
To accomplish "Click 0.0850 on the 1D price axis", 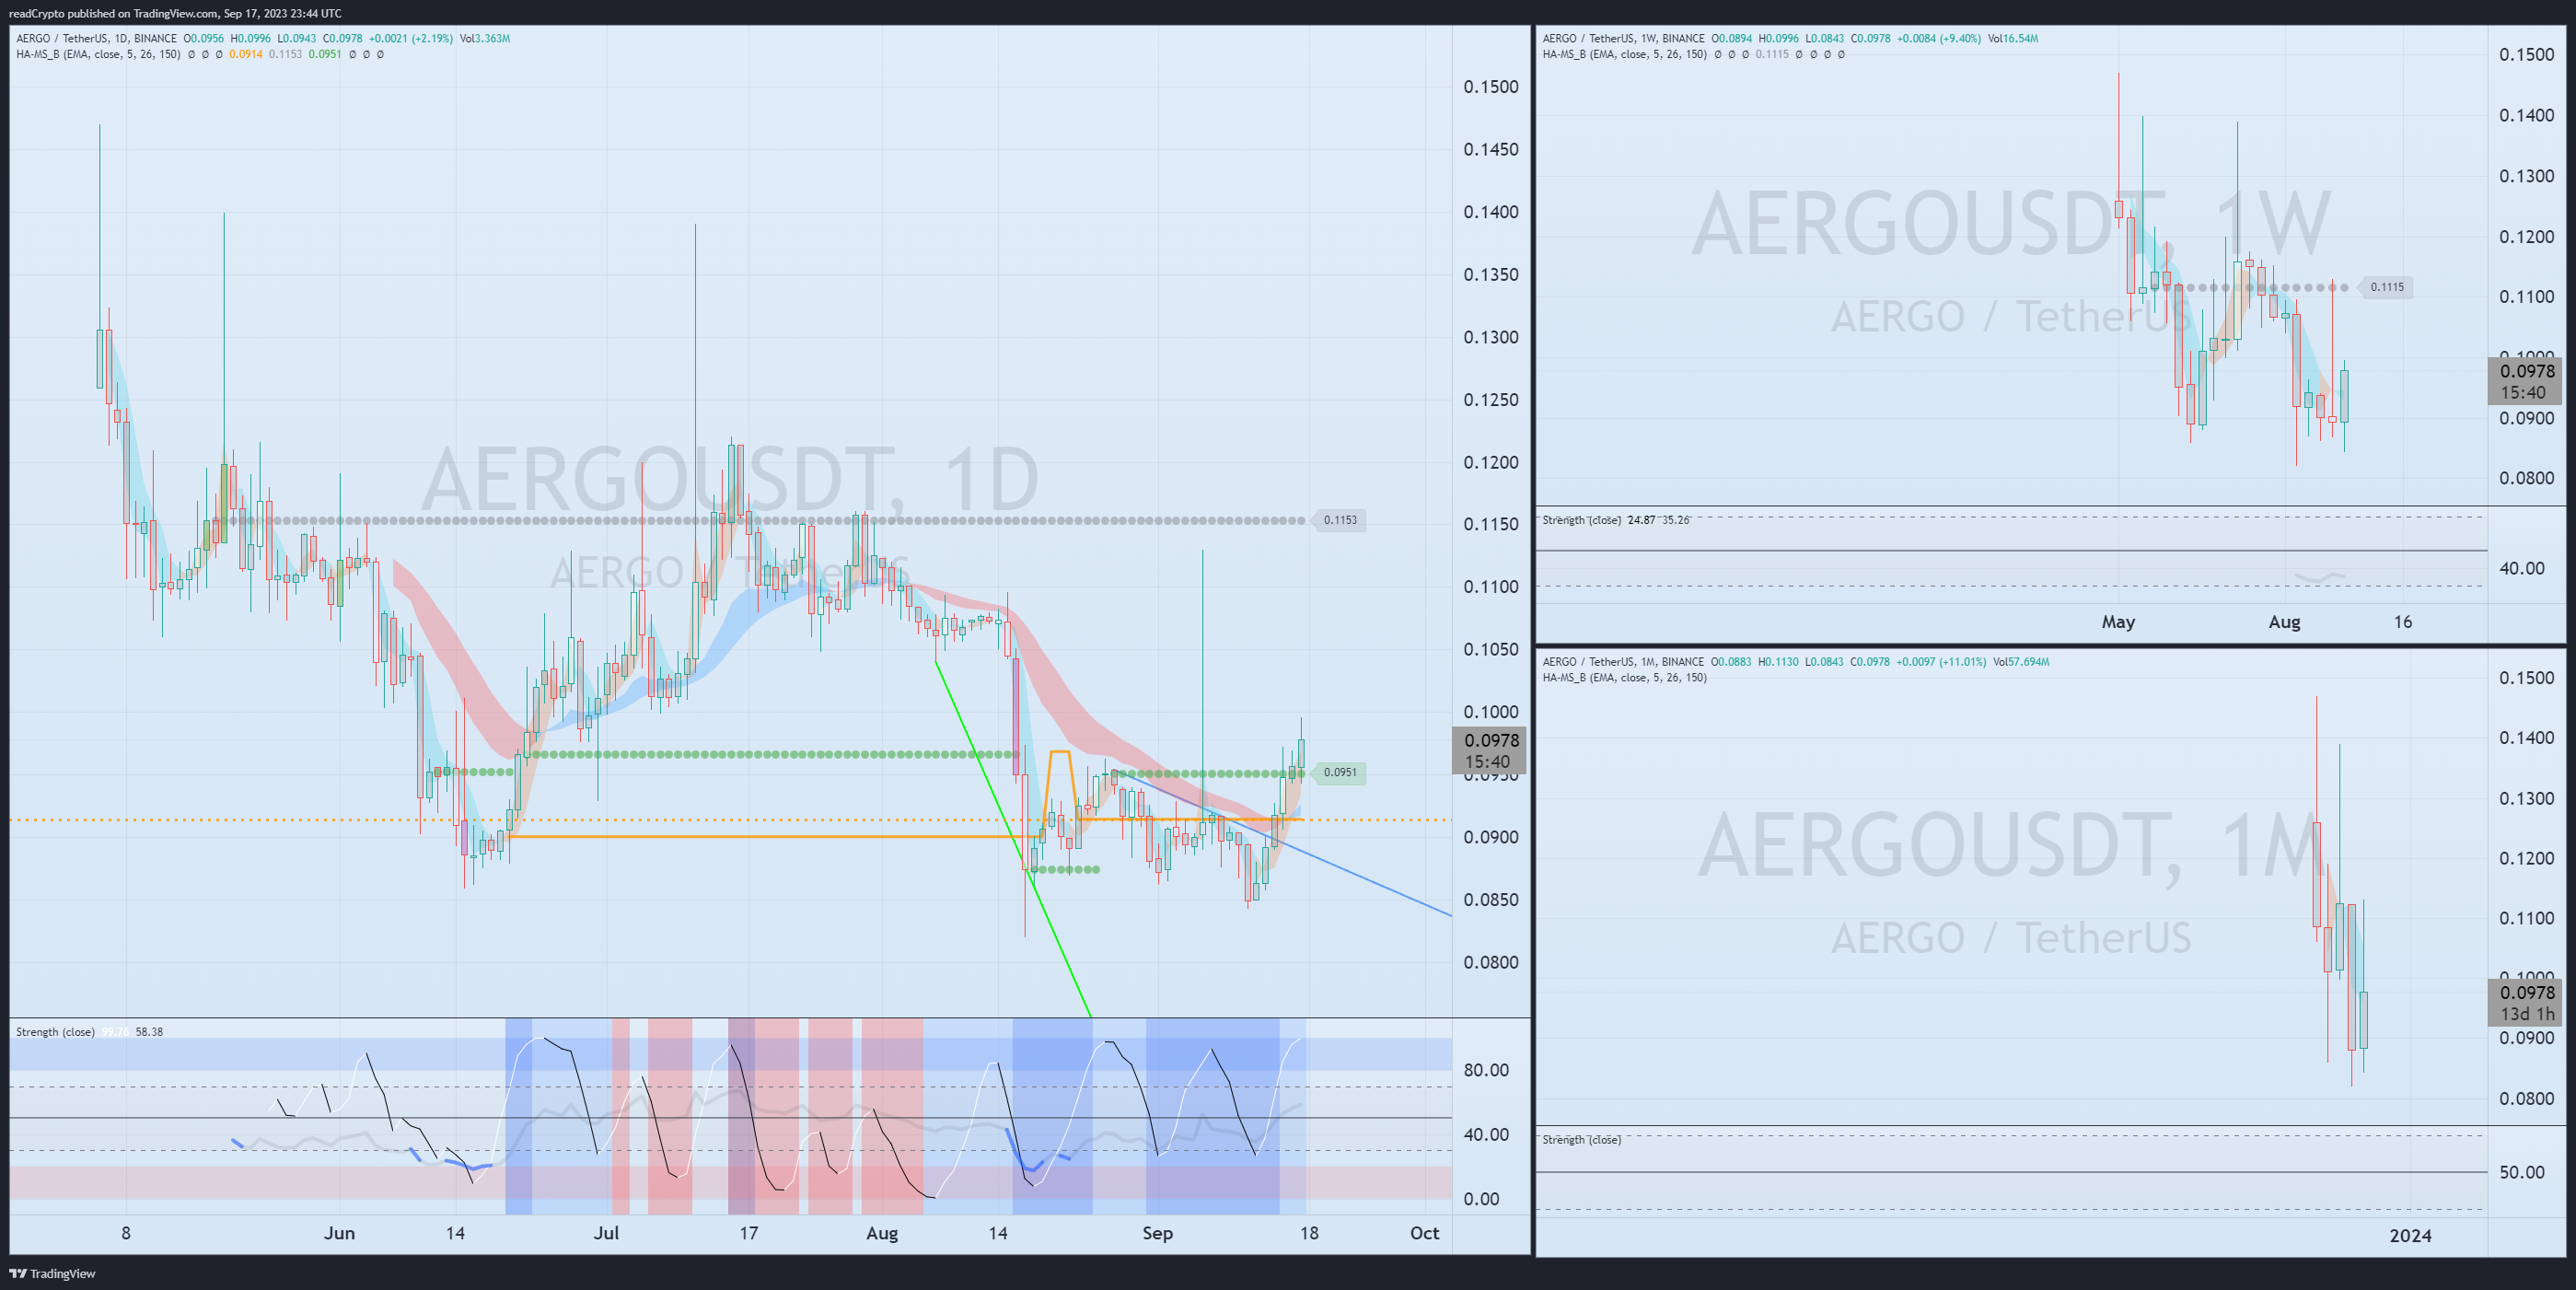I will [x=1490, y=900].
